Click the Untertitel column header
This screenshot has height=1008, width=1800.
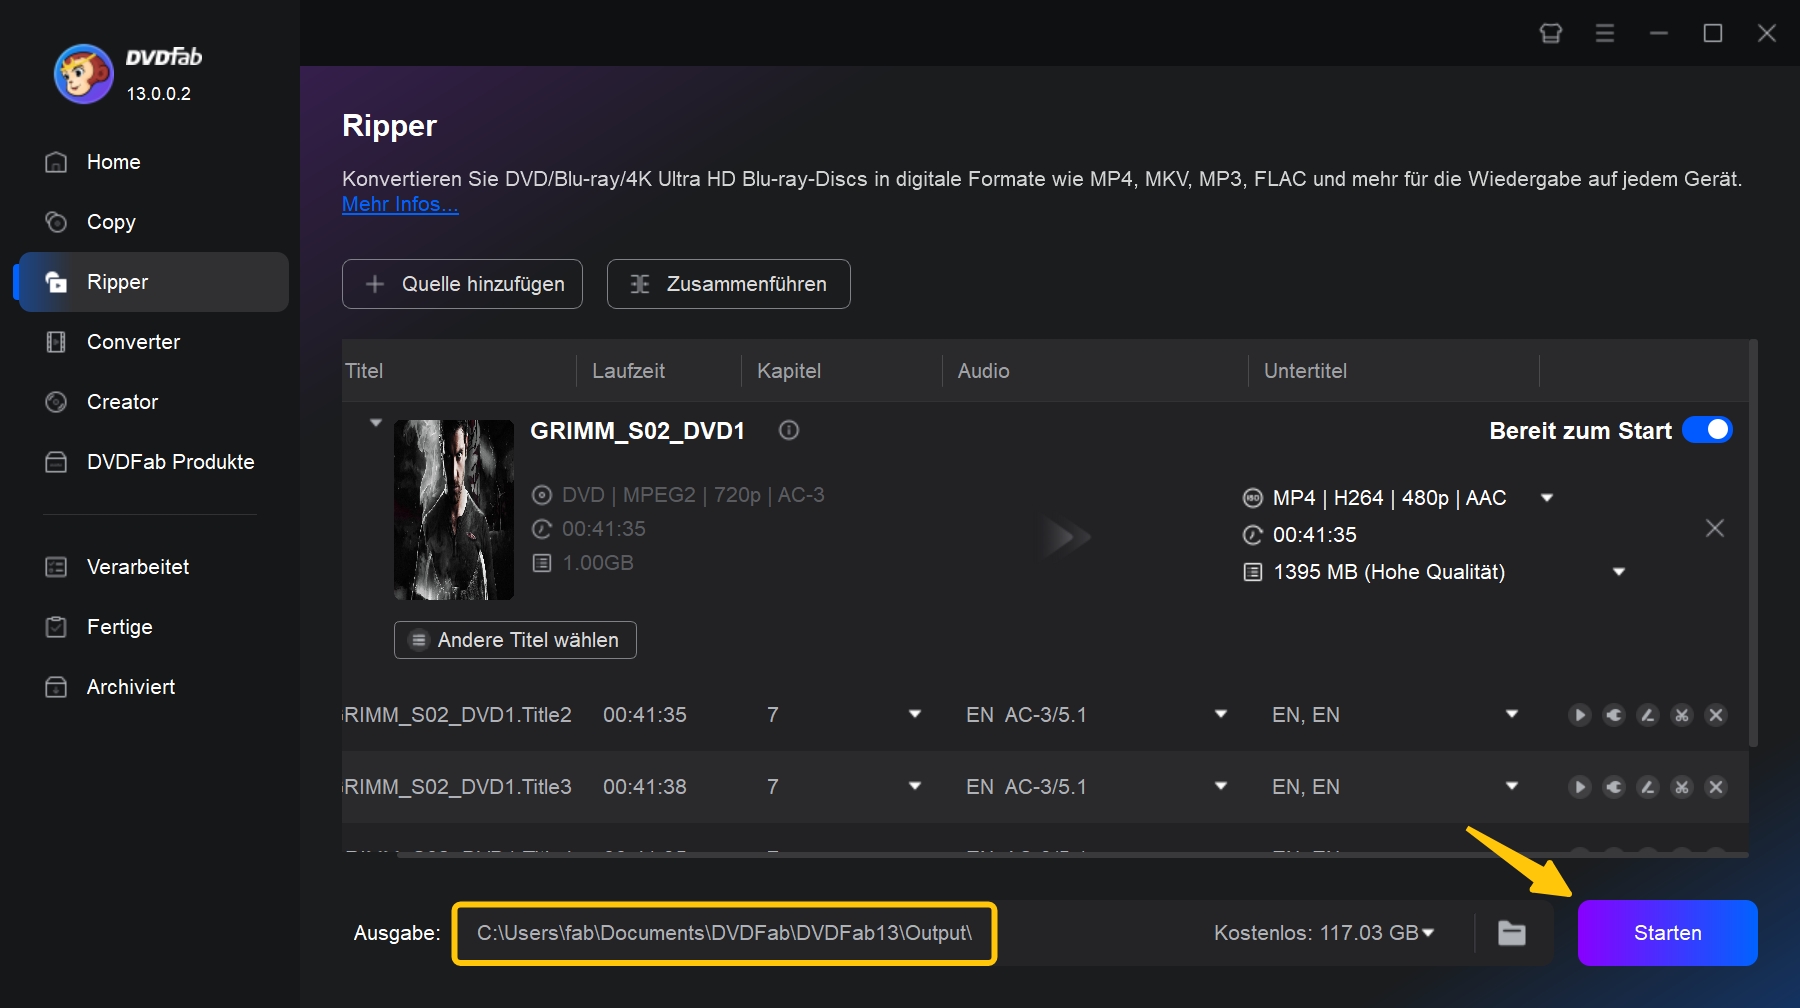[x=1305, y=371]
